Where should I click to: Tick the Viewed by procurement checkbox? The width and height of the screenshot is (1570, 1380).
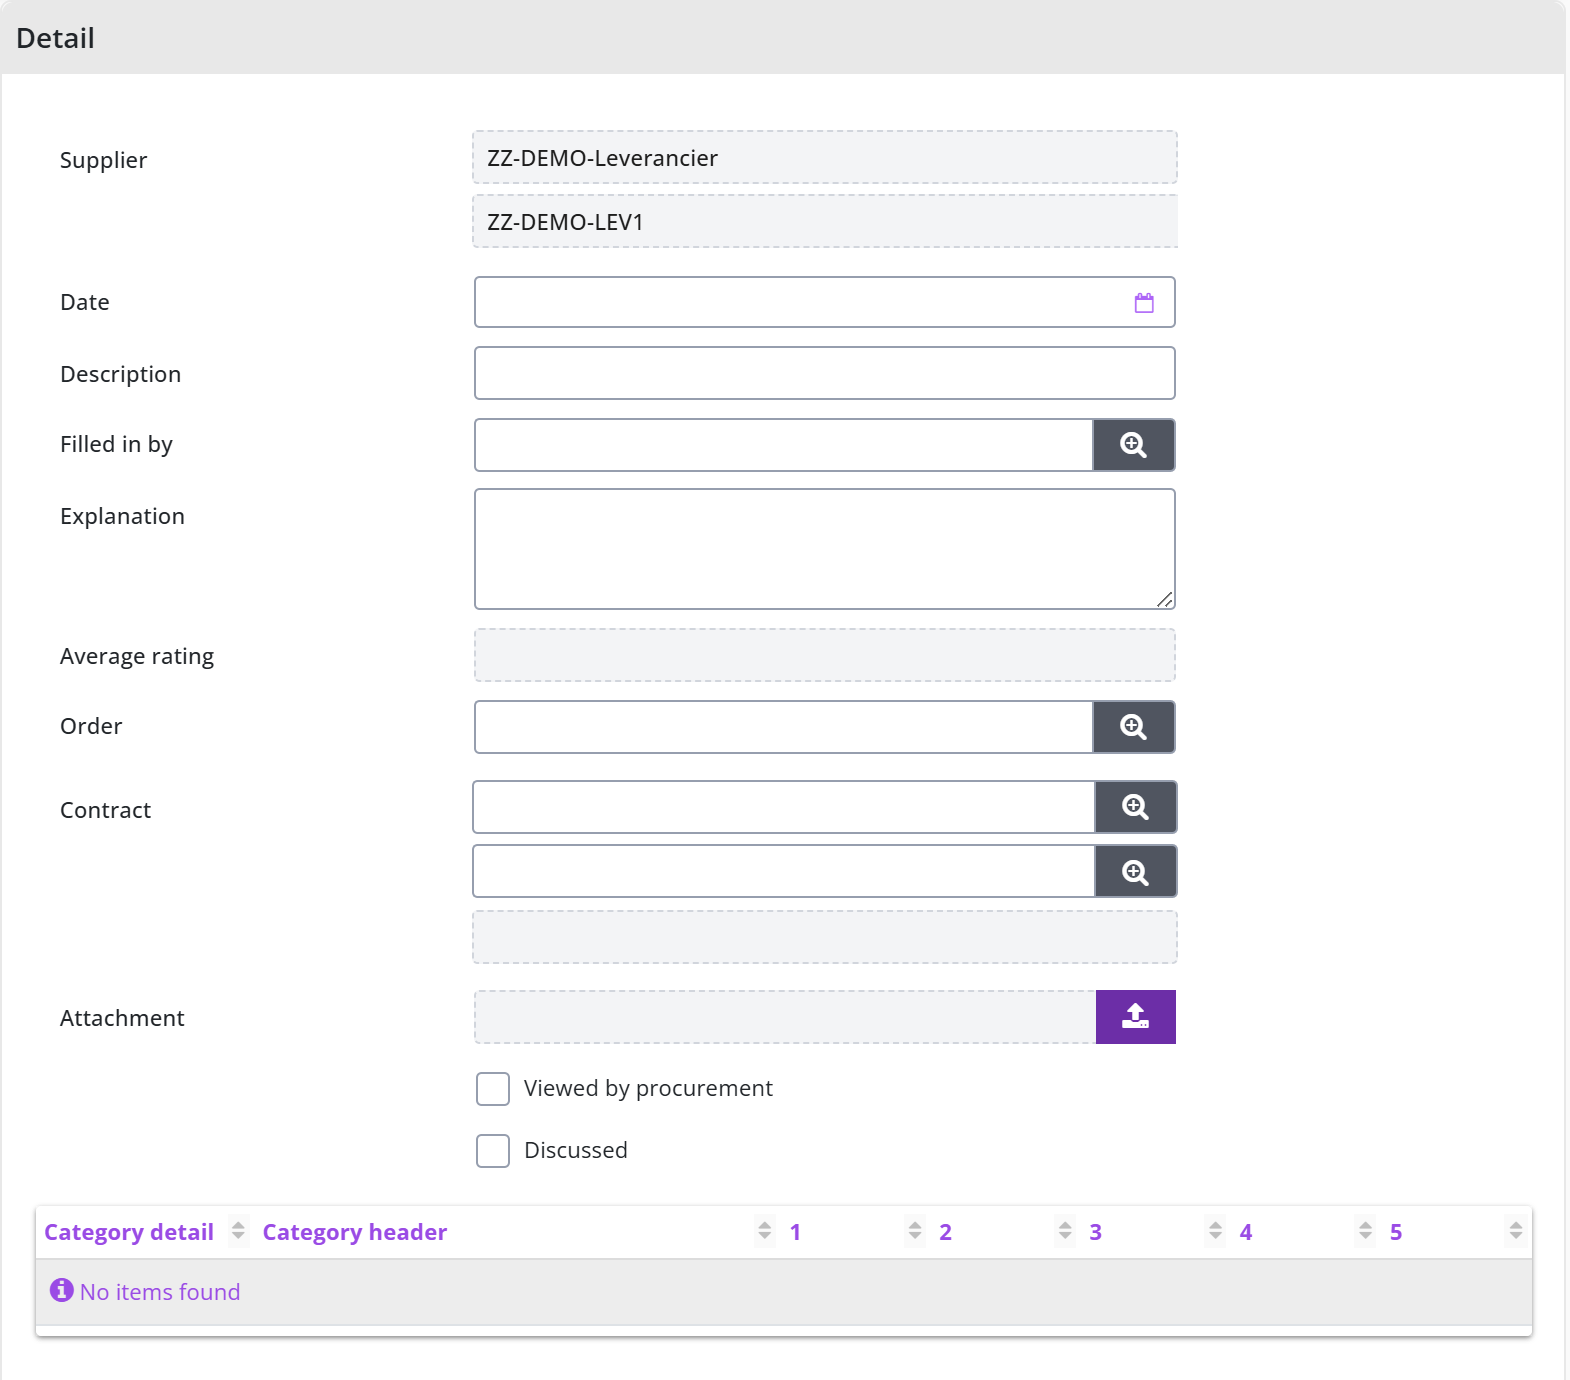tap(493, 1089)
